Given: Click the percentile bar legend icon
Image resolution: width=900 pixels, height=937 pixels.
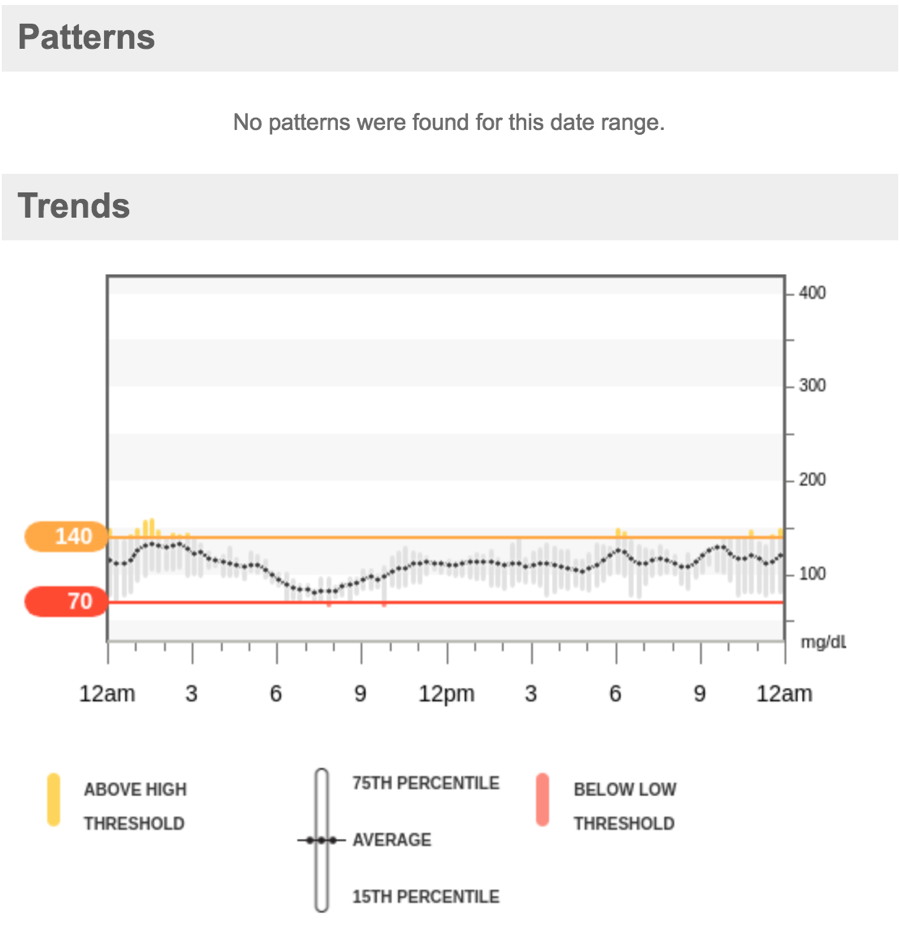Looking at the screenshot, I should (322, 840).
